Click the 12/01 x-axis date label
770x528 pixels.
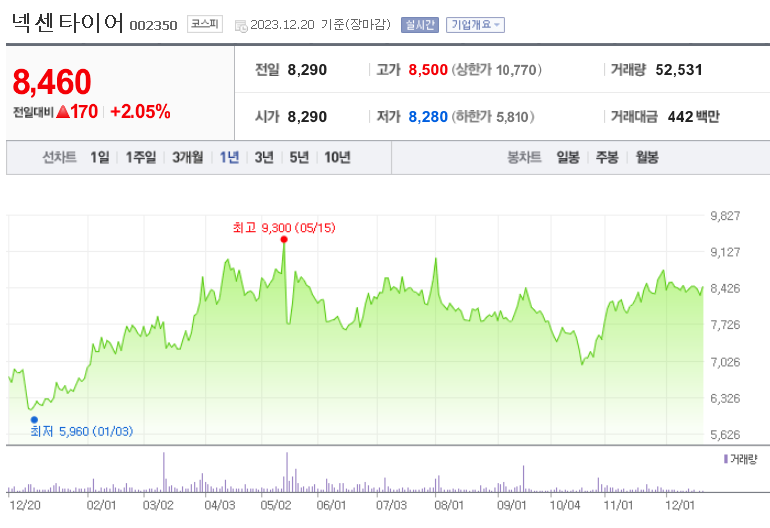coord(680,505)
